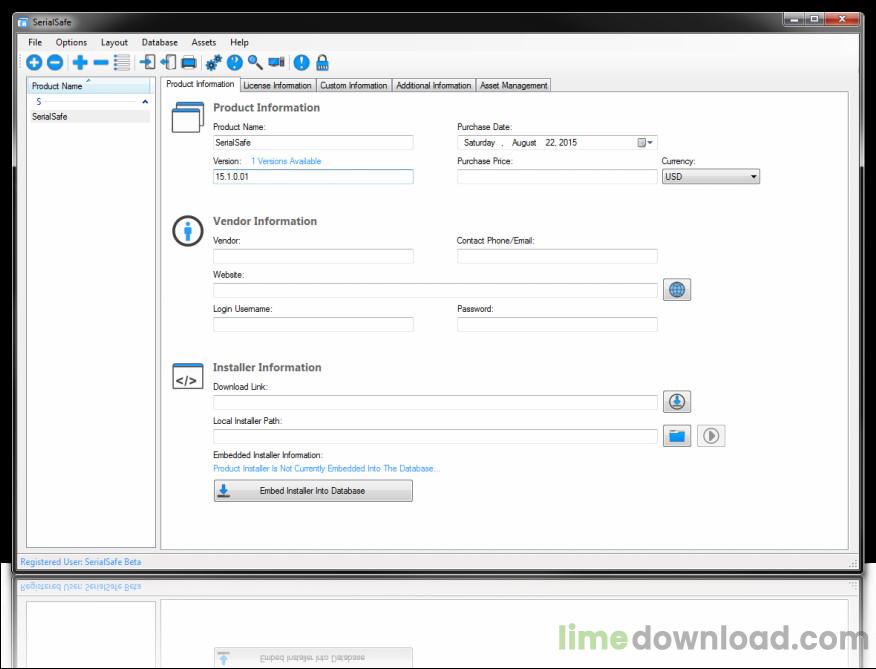Click the play icon beside installer path
Image resolution: width=876 pixels, height=669 pixels.
click(x=710, y=436)
